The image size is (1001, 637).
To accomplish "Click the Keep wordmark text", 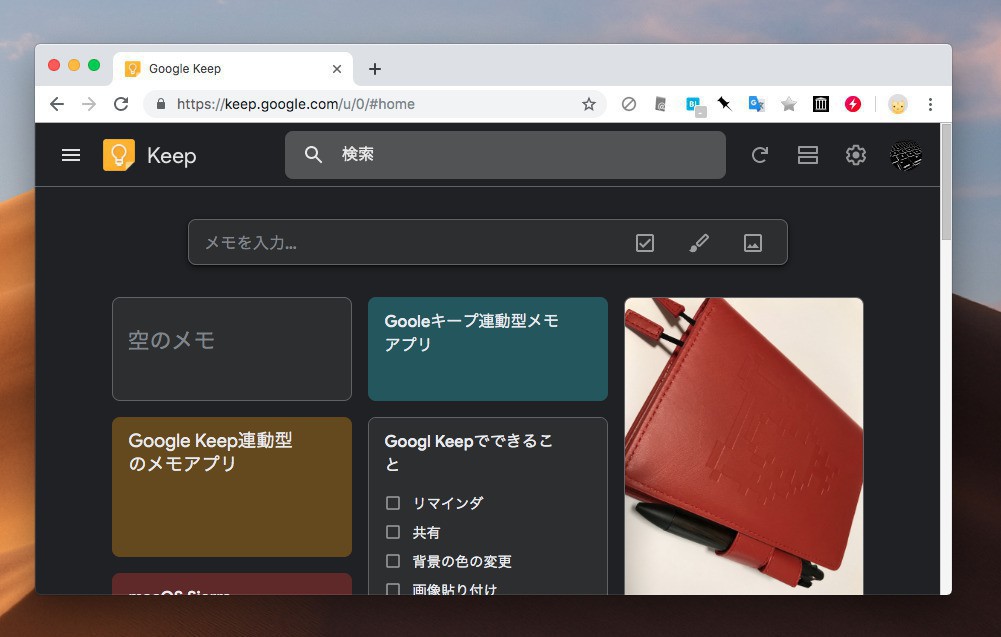I will click(x=172, y=156).
